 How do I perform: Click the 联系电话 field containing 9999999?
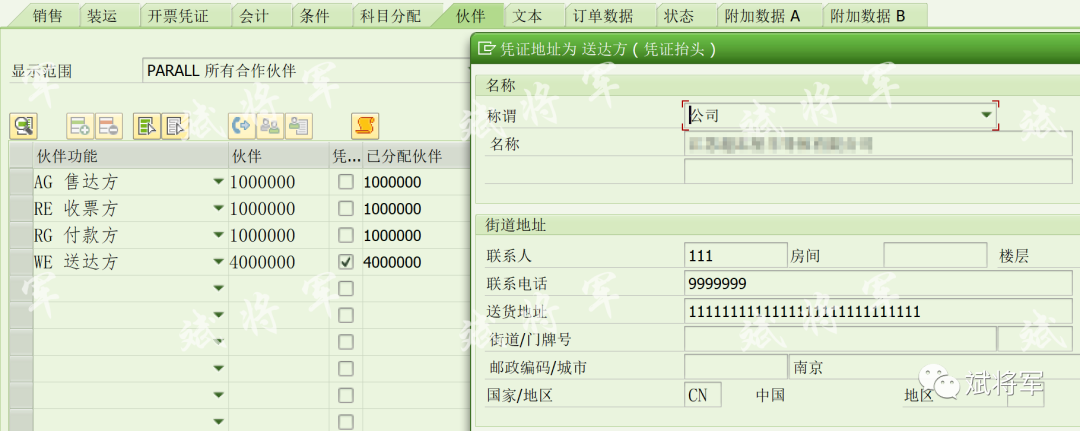878,283
